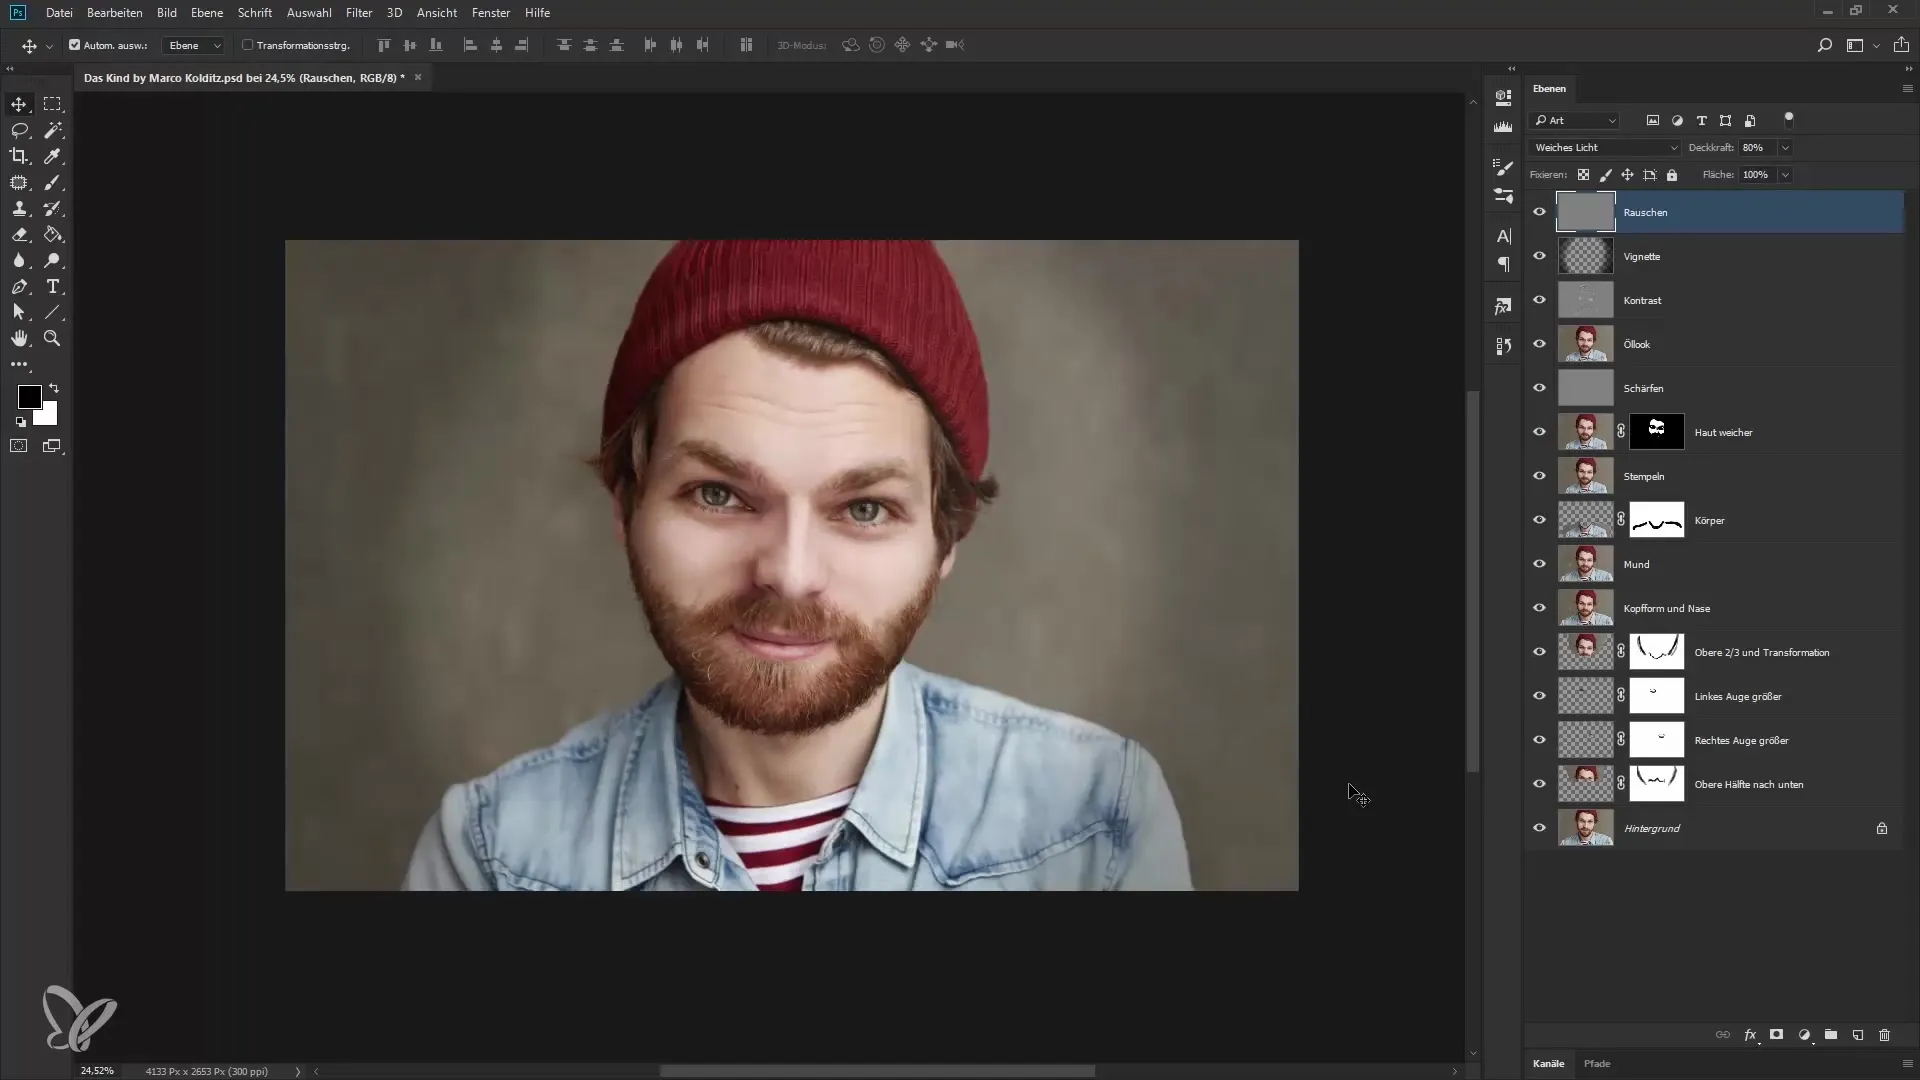
Task: Select the Eraser tool
Action: click(19, 234)
